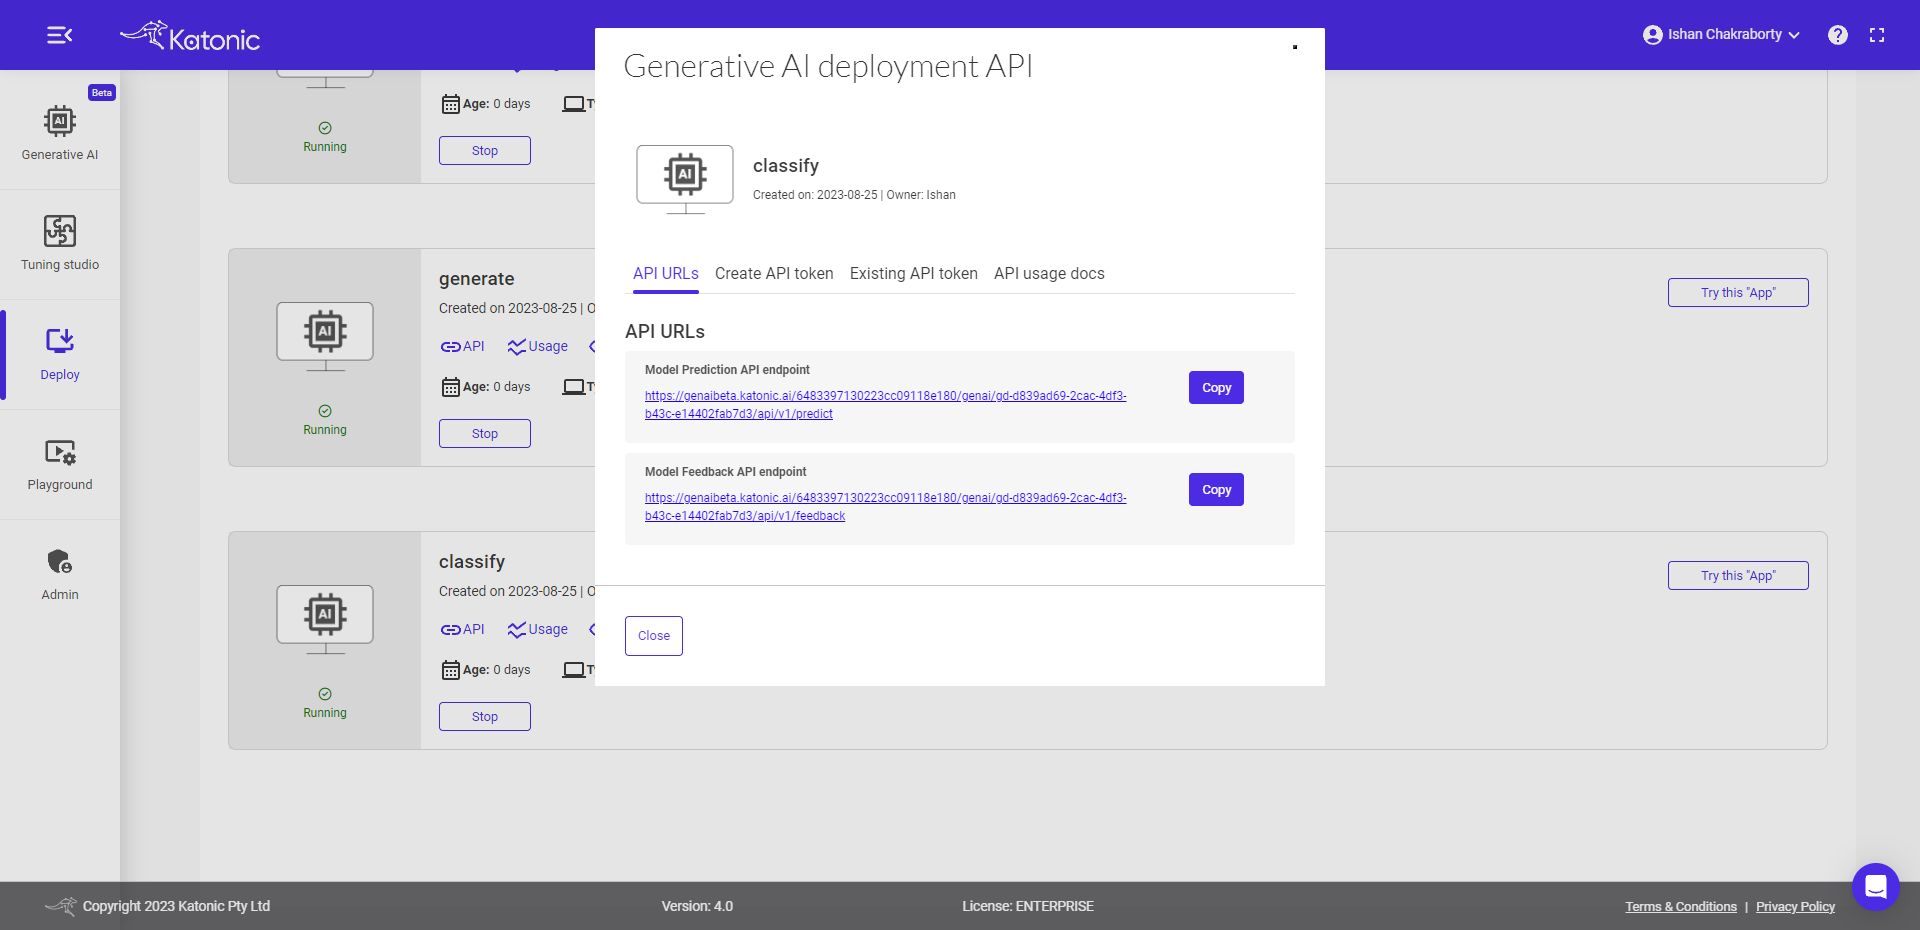
Task: Open the help question mark icon
Action: (1838, 35)
